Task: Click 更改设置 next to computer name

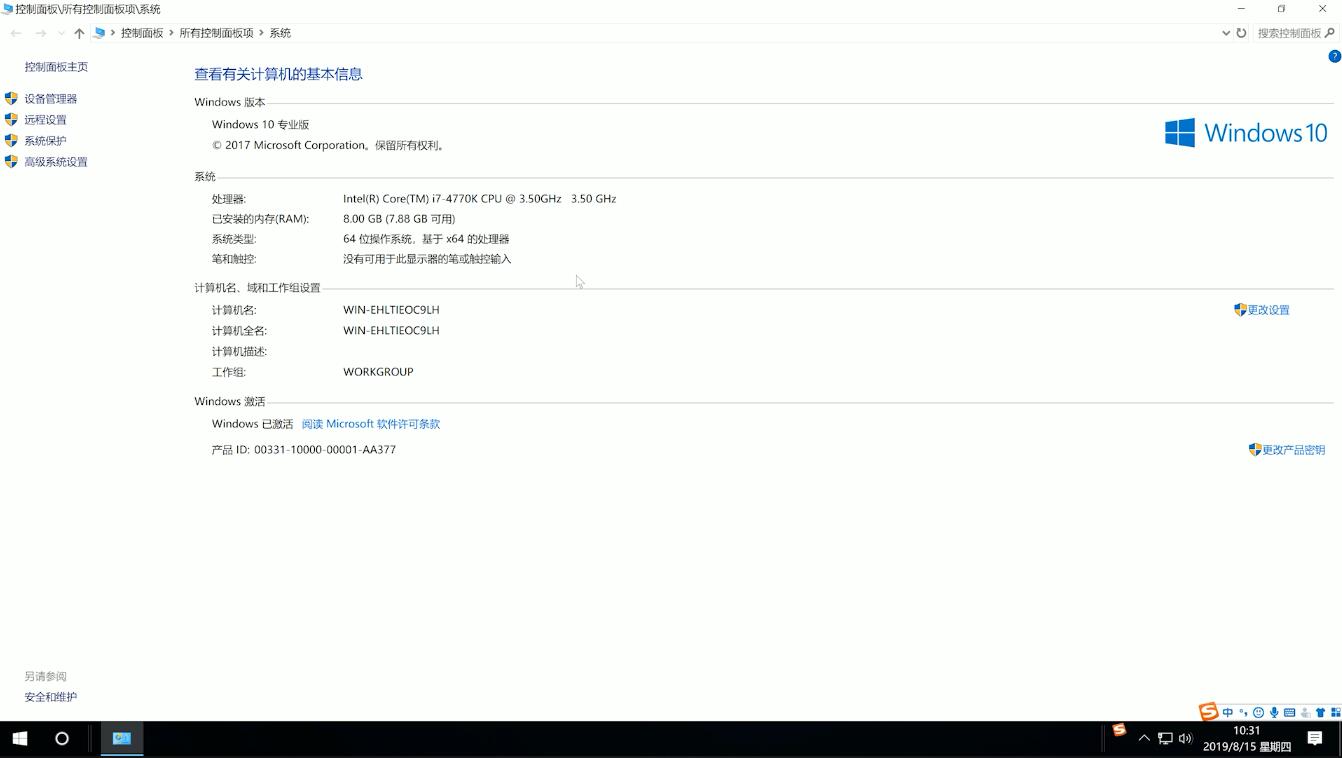Action: point(1268,310)
